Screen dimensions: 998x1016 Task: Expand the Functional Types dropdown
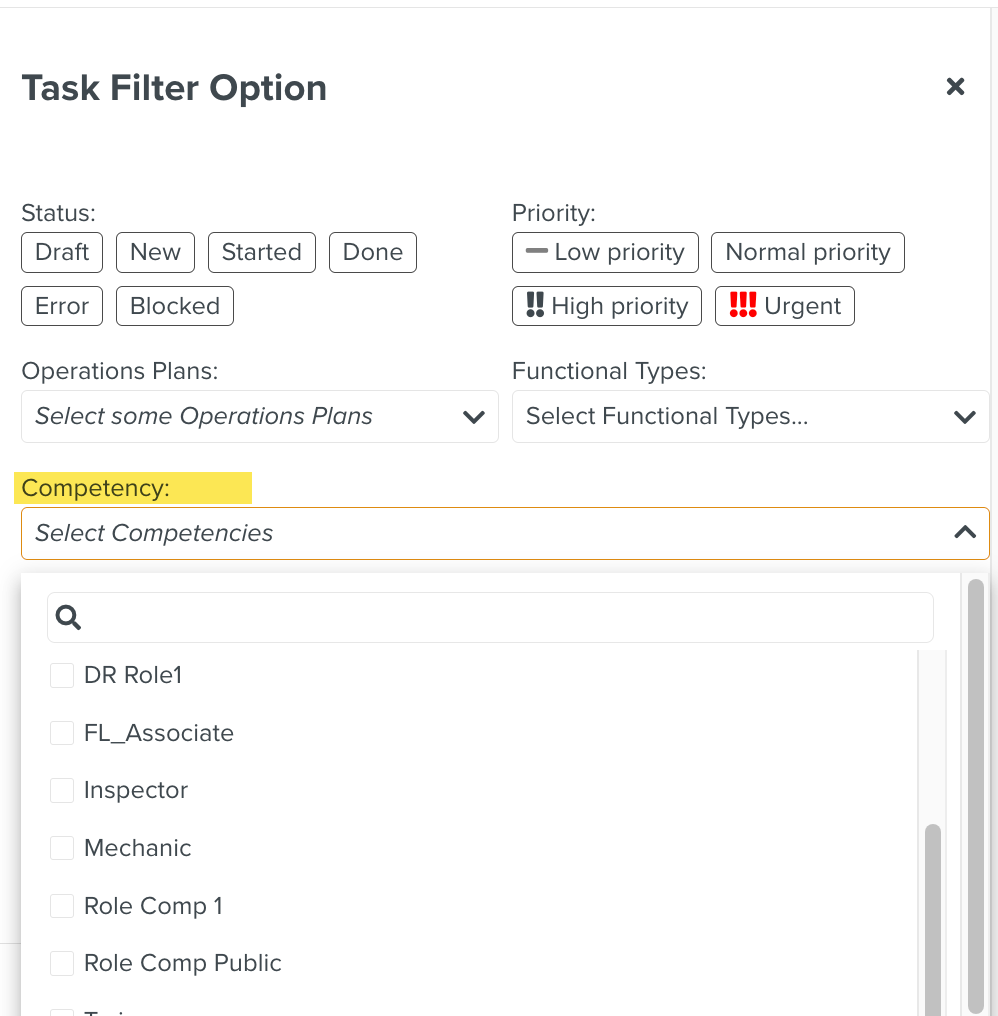pyautogui.click(x=750, y=416)
